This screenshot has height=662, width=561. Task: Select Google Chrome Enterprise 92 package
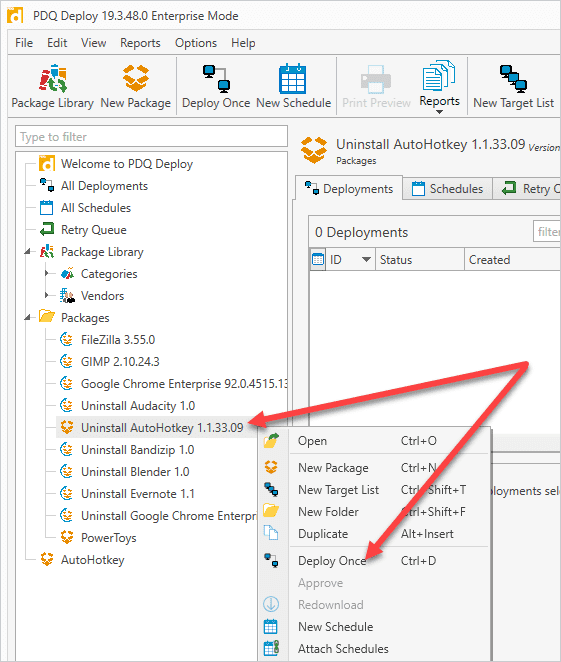pos(184,383)
